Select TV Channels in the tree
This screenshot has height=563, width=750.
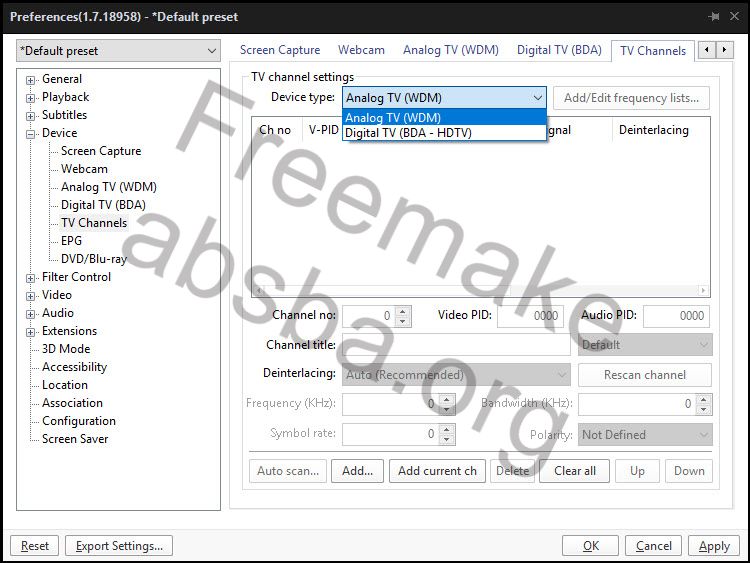click(x=94, y=223)
